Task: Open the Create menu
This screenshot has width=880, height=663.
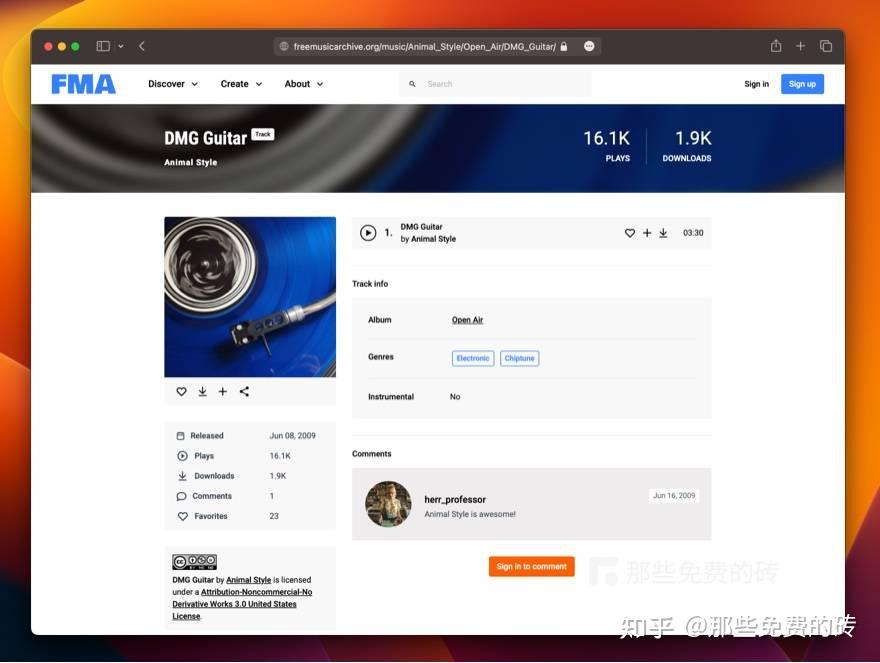Action: pyautogui.click(x=241, y=84)
